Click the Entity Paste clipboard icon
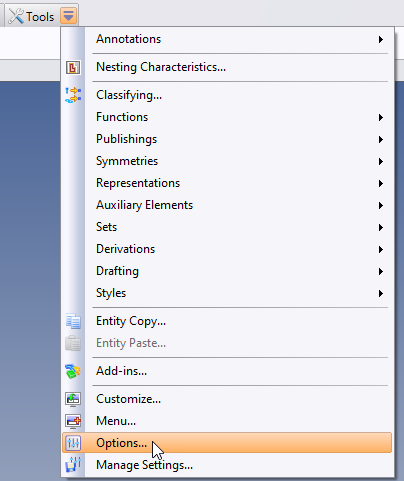404x481 pixels. tap(73, 343)
